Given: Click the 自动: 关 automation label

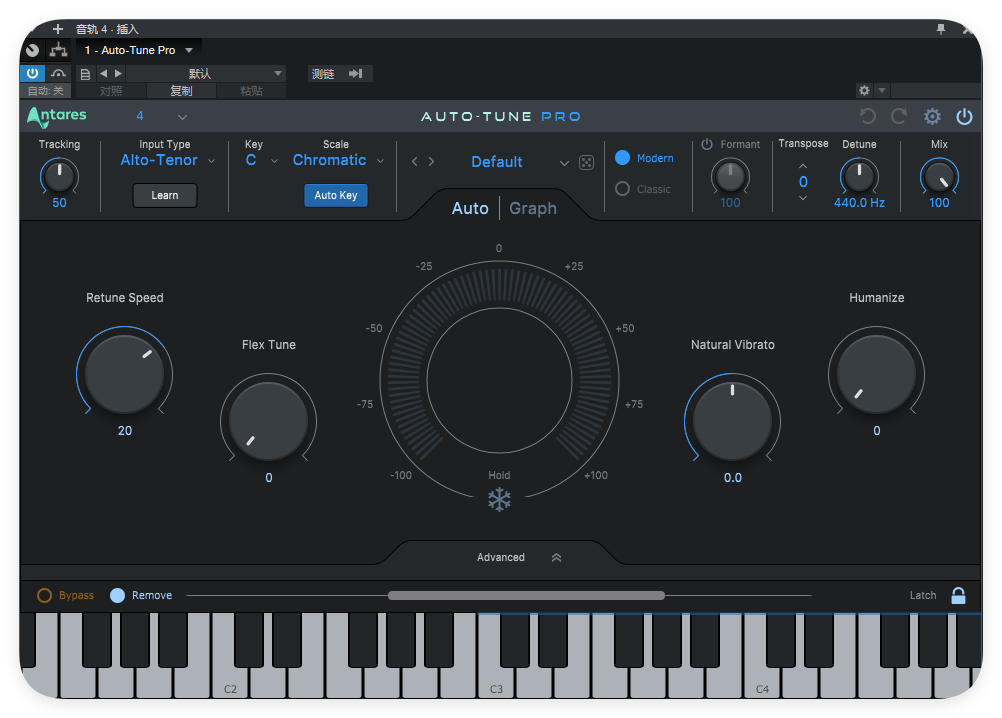Looking at the screenshot, I should tap(45, 91).
